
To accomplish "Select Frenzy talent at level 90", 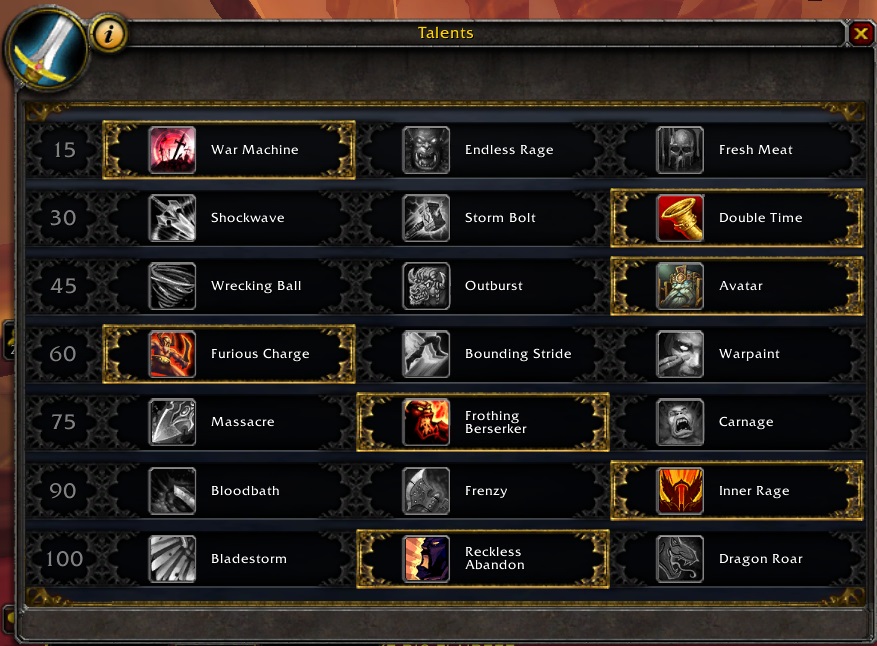I will tap(483, 491).
